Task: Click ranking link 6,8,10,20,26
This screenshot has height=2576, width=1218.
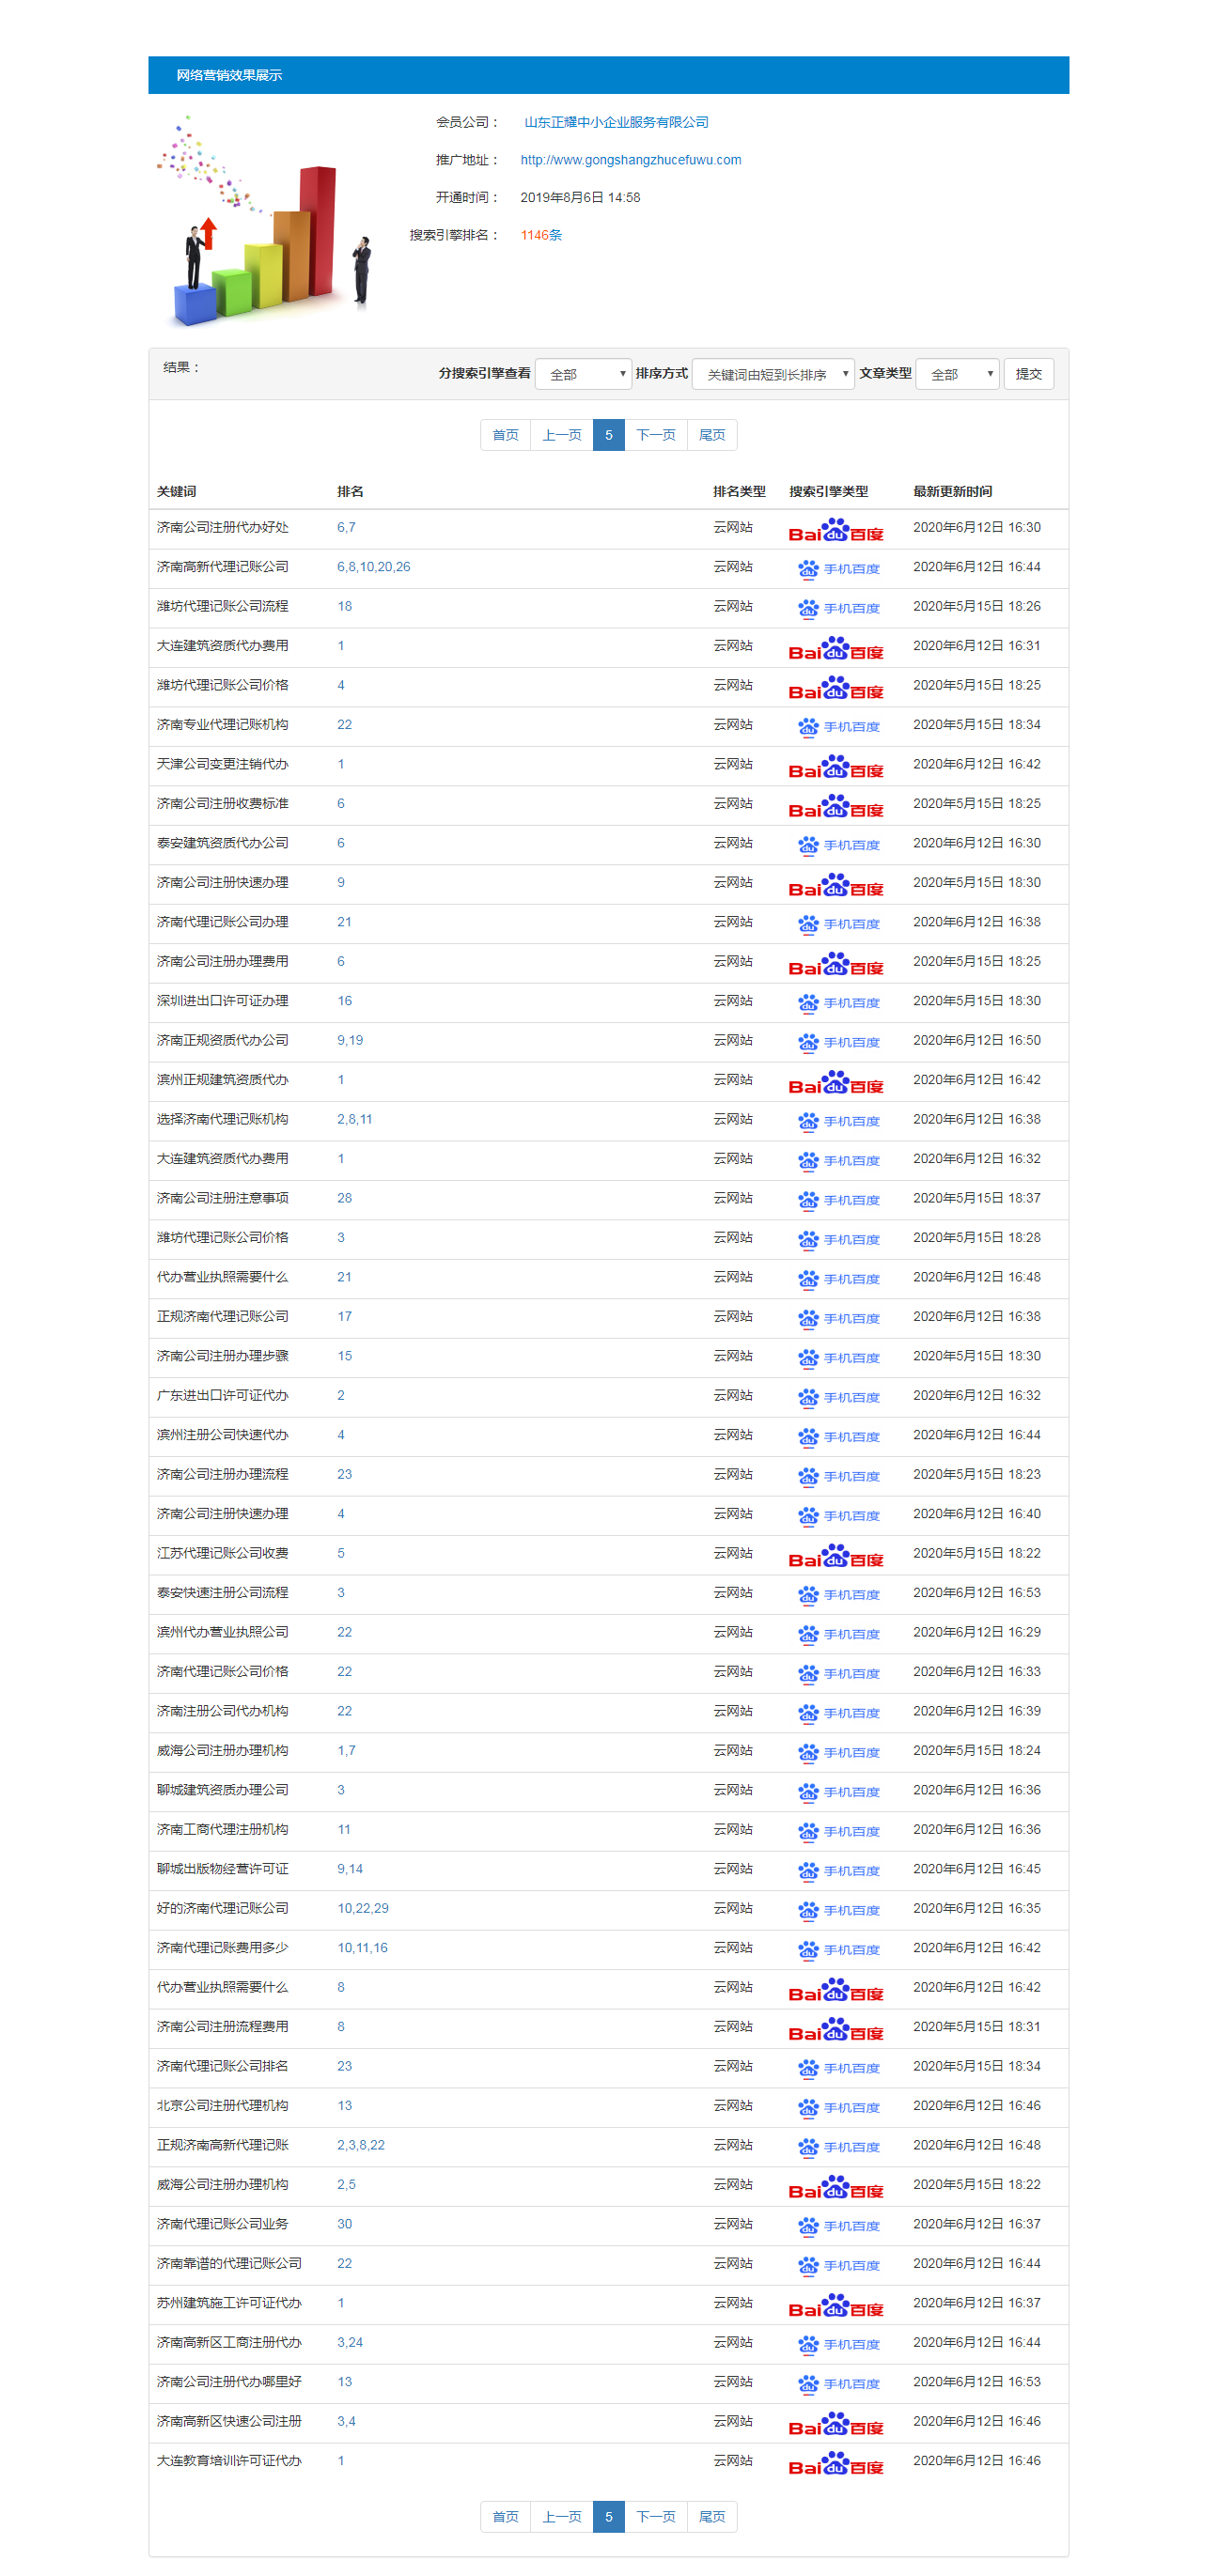Action: pyautogui.click(x=373, y=567)
